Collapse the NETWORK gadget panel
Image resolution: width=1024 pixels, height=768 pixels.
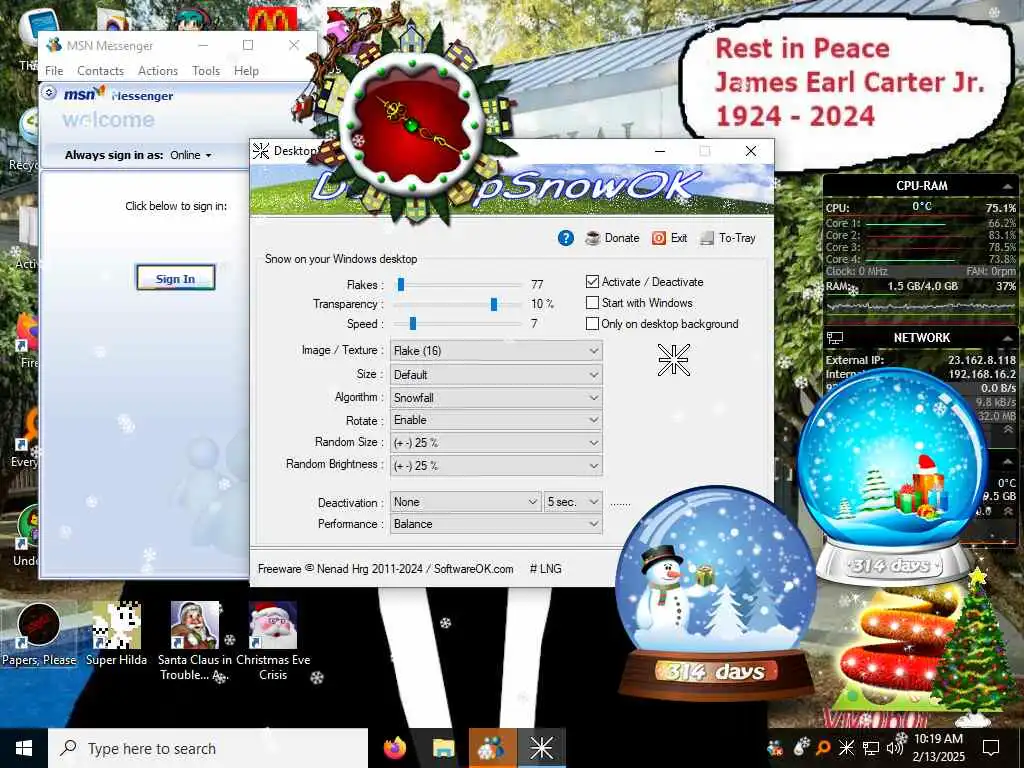[1008, 338]
